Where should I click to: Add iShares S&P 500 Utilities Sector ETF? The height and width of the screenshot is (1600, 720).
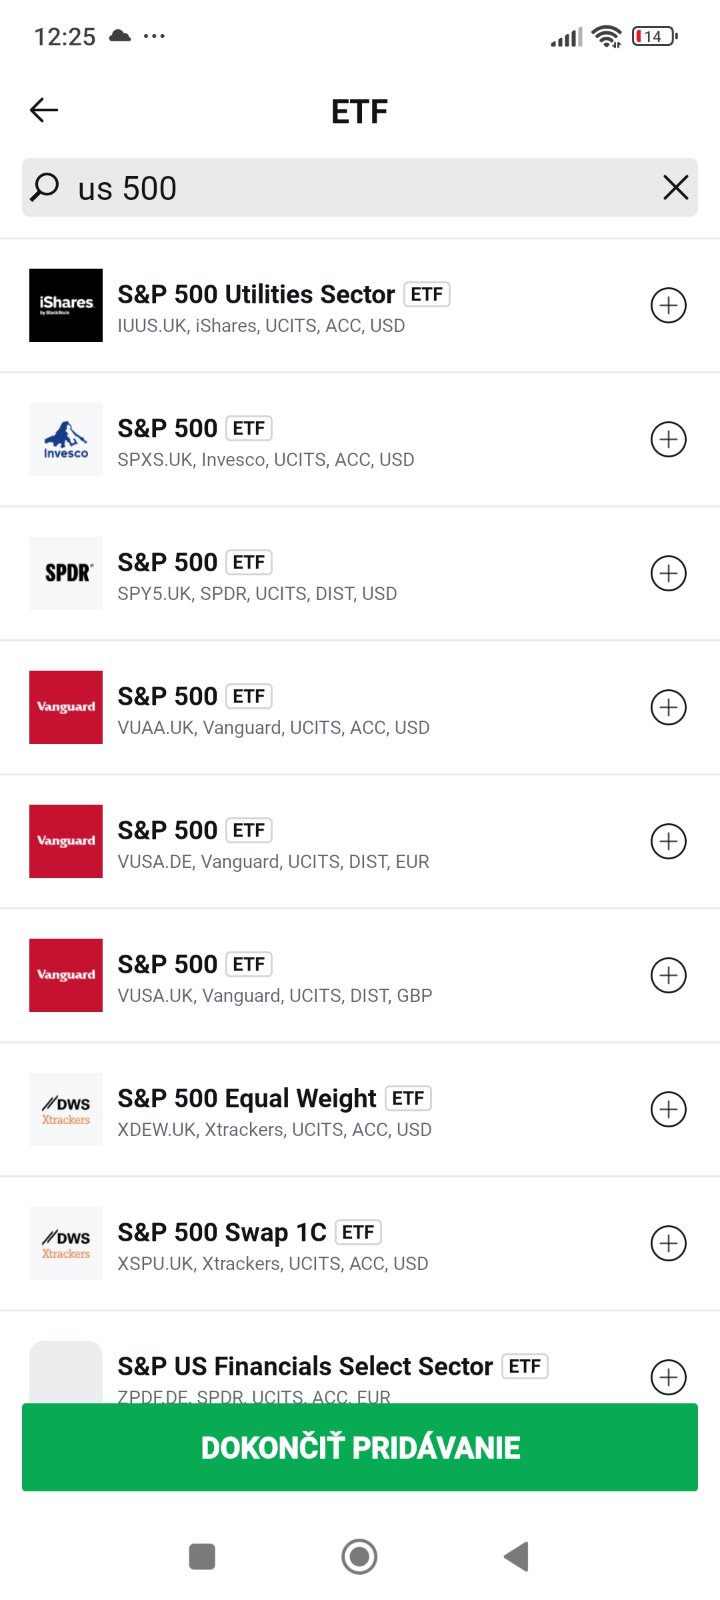tap(668, 305)
